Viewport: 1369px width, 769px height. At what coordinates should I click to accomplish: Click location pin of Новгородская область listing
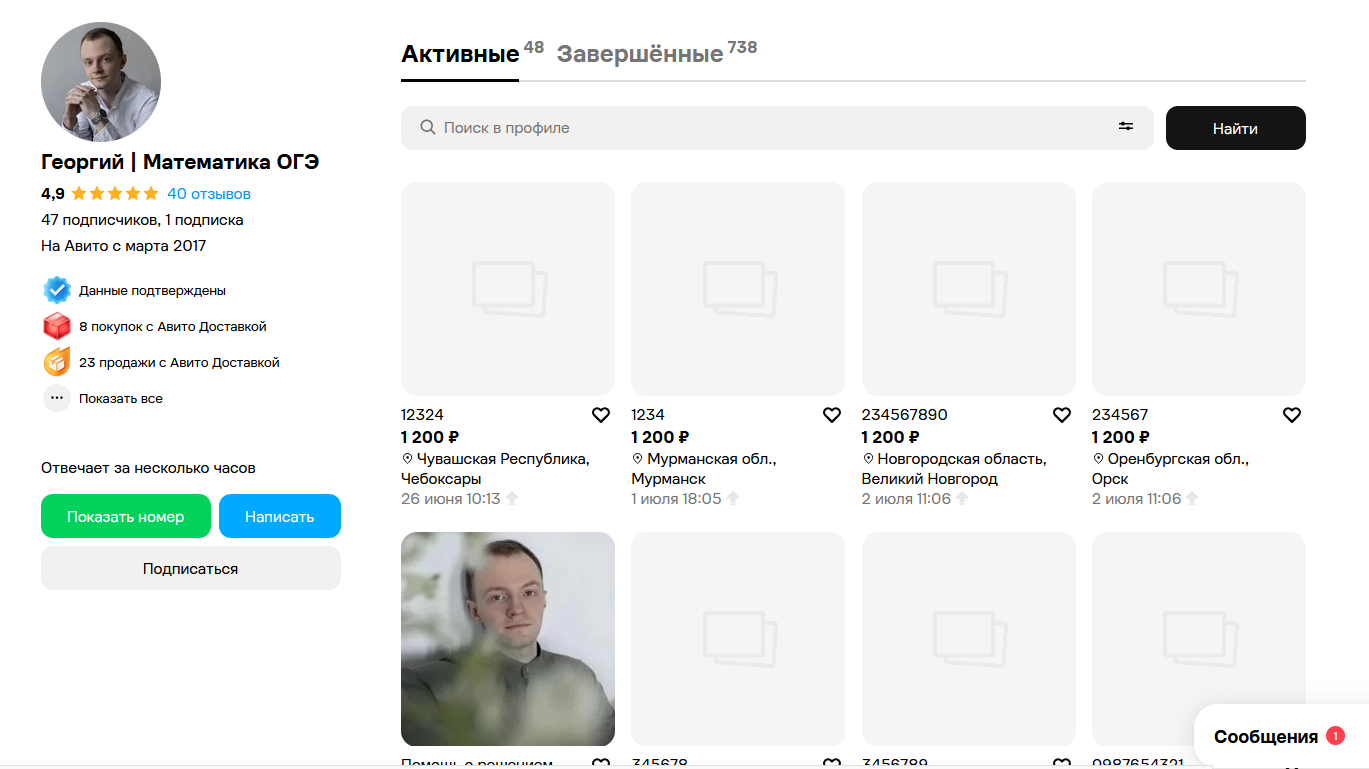(867, 459)
